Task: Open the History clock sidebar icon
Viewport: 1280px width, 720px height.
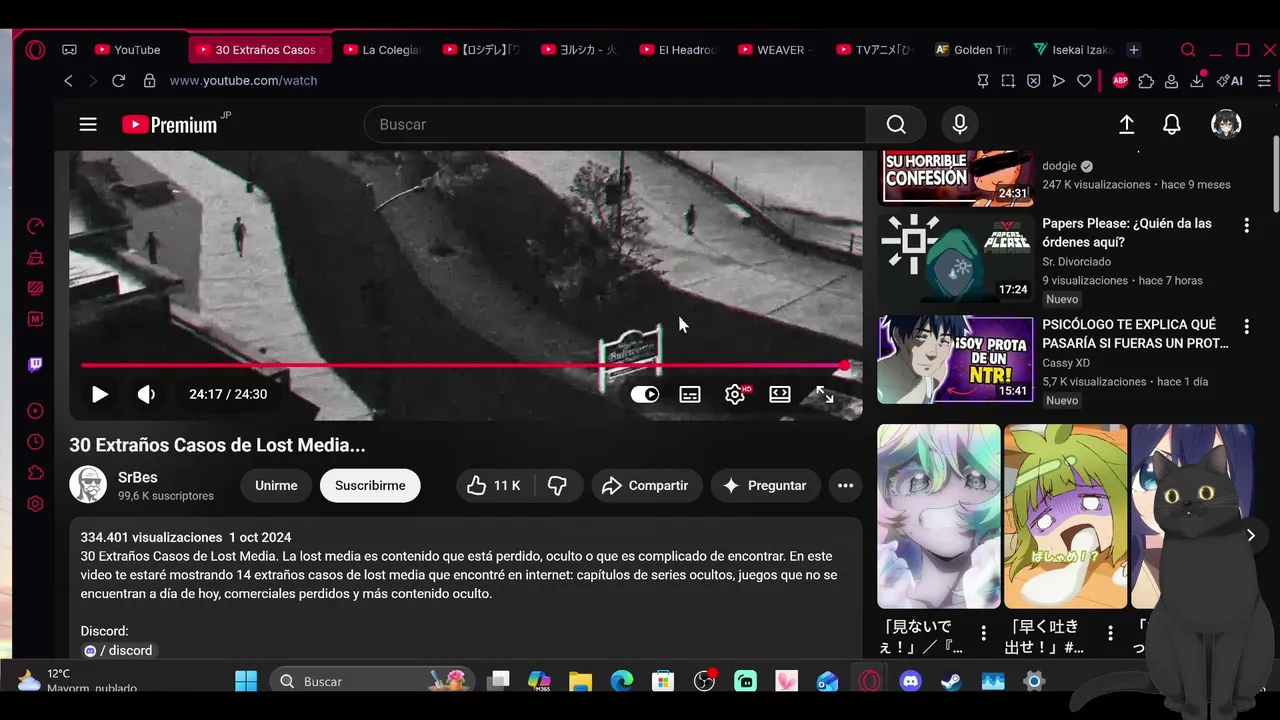Action: [x=35, y=442]
